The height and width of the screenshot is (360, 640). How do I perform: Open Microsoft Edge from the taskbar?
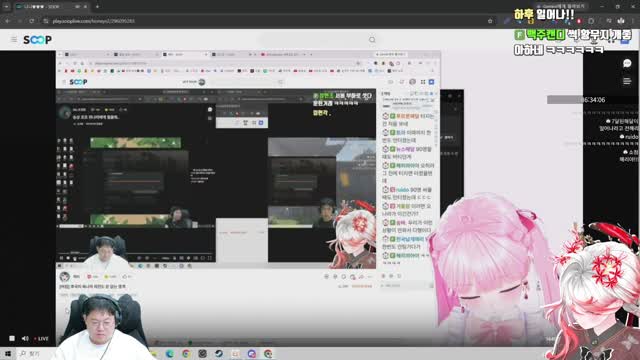click(170, 353)
